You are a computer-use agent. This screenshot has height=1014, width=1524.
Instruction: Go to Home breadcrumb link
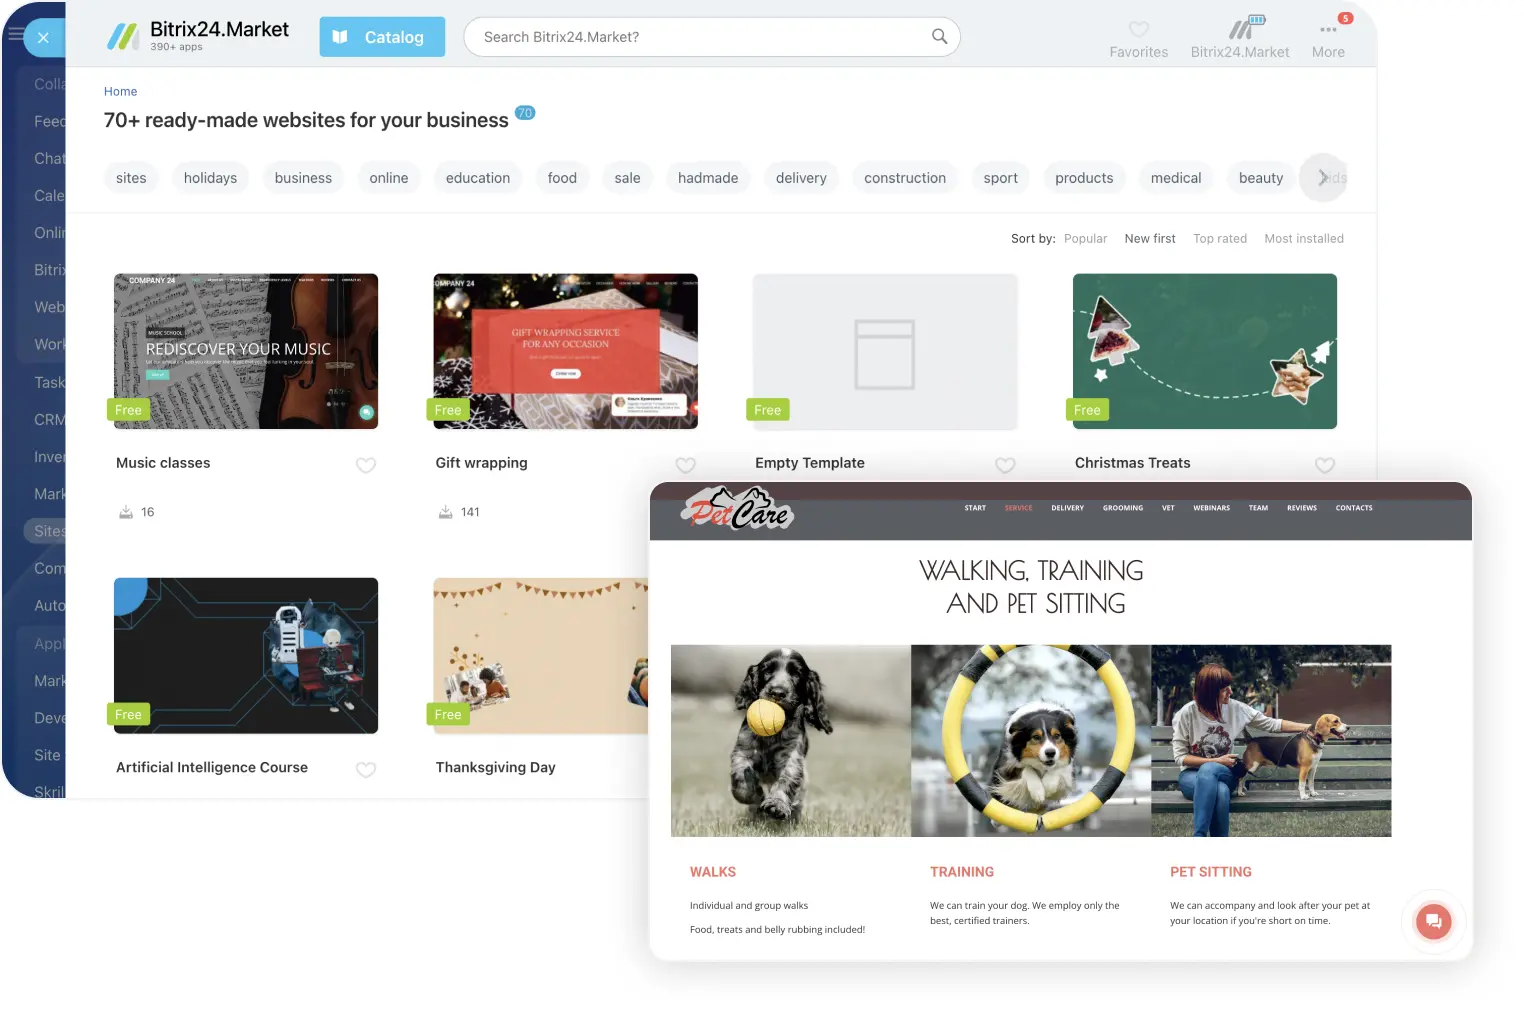(x=120, y=91)
